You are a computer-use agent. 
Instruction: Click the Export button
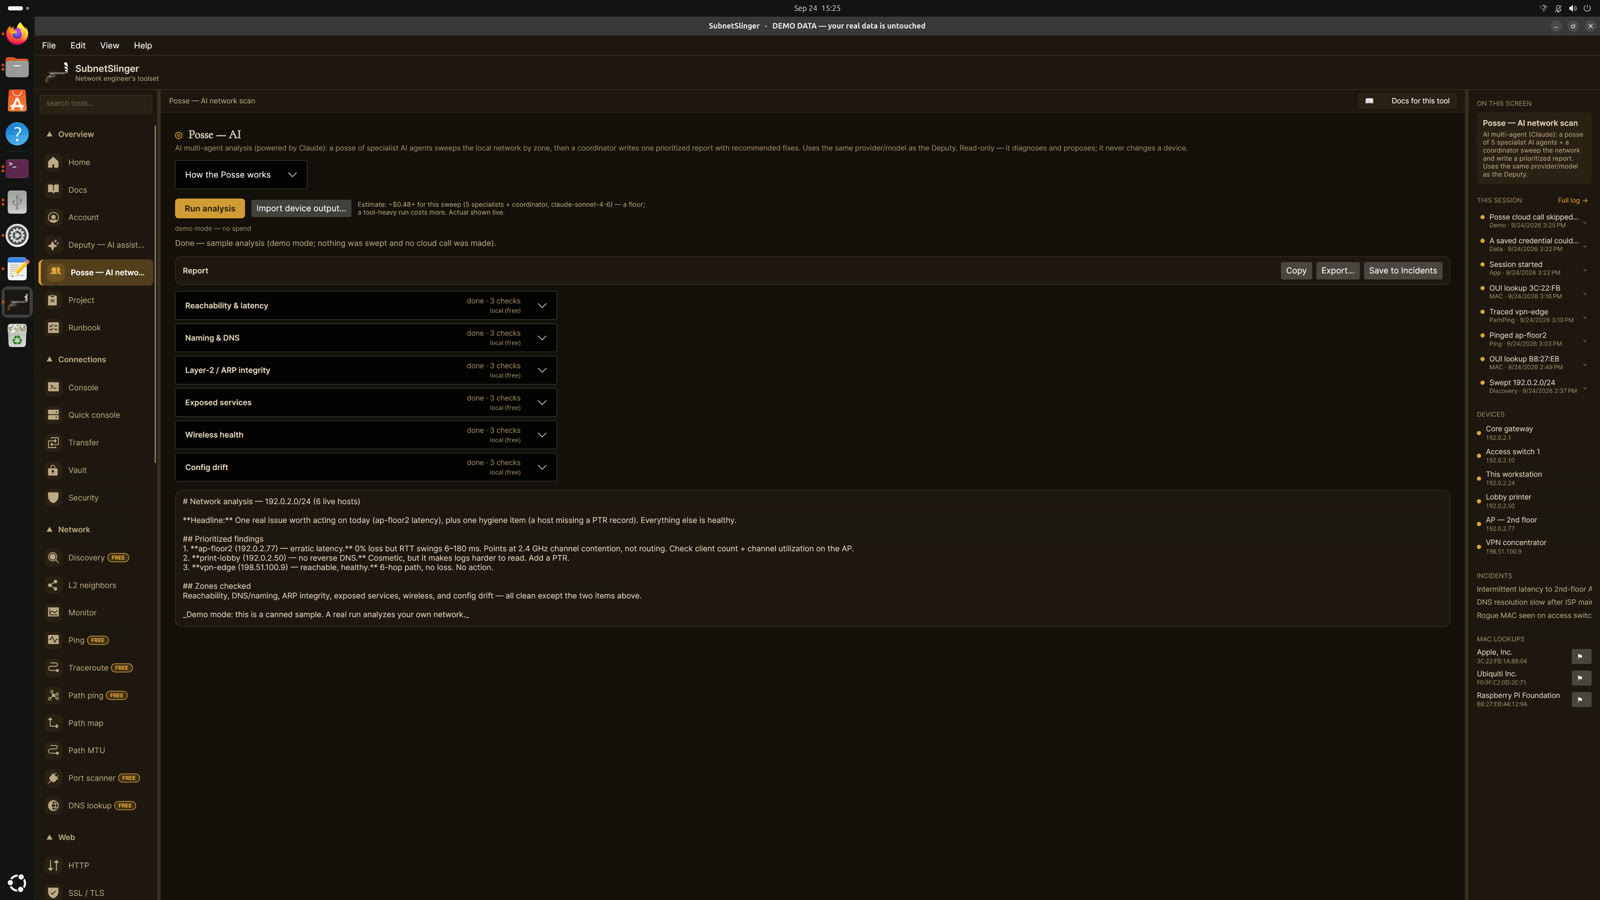[1337, 270]
